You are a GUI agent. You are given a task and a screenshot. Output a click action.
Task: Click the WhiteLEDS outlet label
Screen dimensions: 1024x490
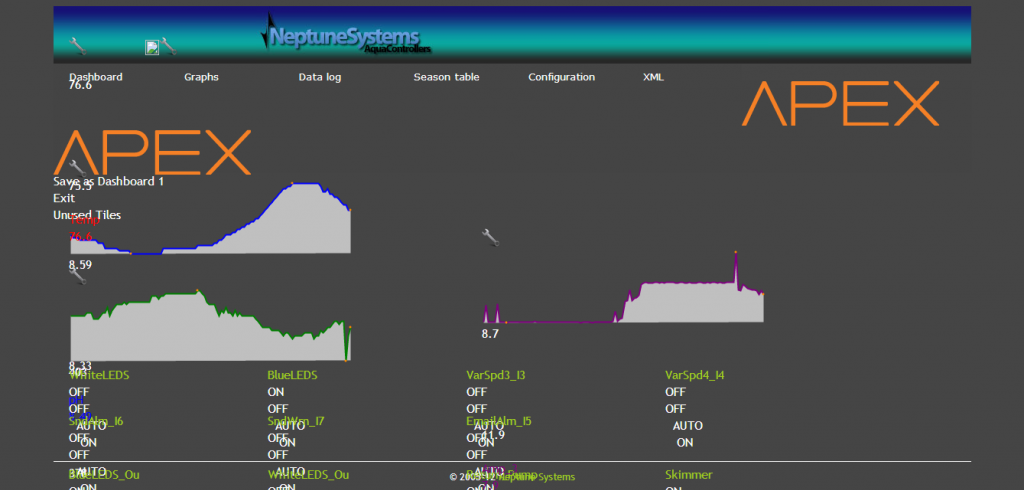click(99, 376)
